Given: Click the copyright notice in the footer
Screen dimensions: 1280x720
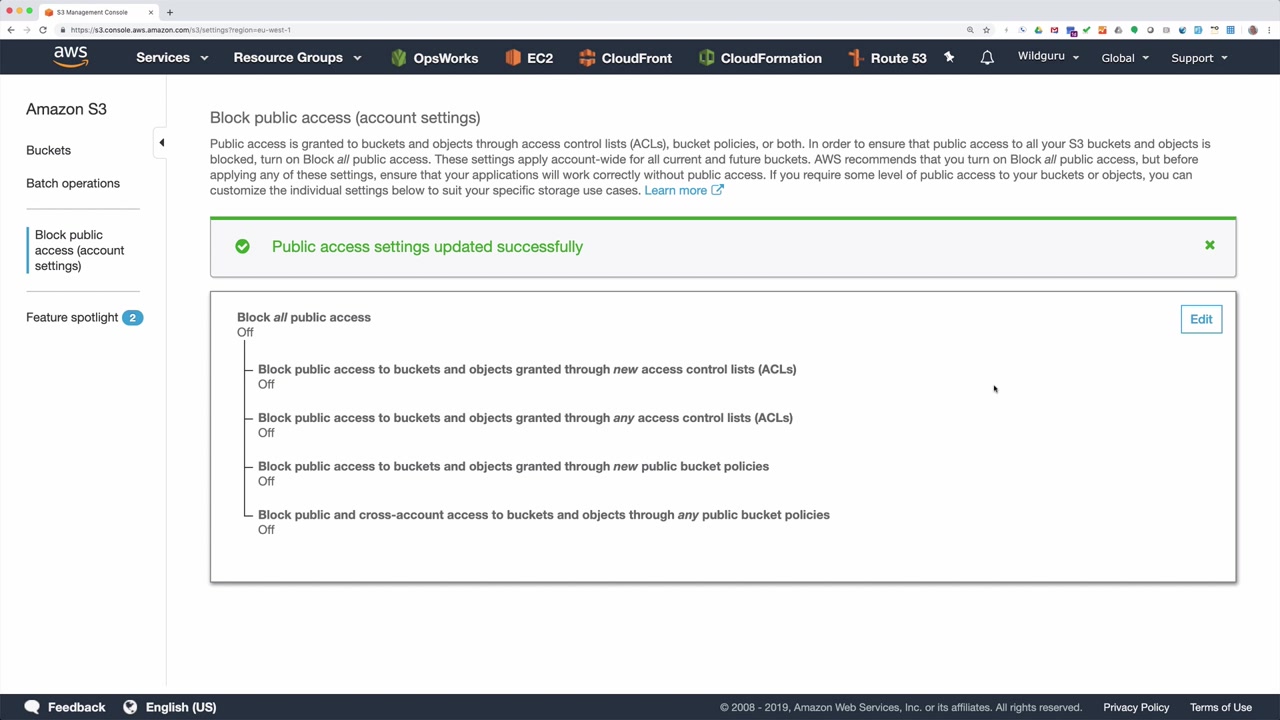Looking at the screenshot, I should coord(901,707).
